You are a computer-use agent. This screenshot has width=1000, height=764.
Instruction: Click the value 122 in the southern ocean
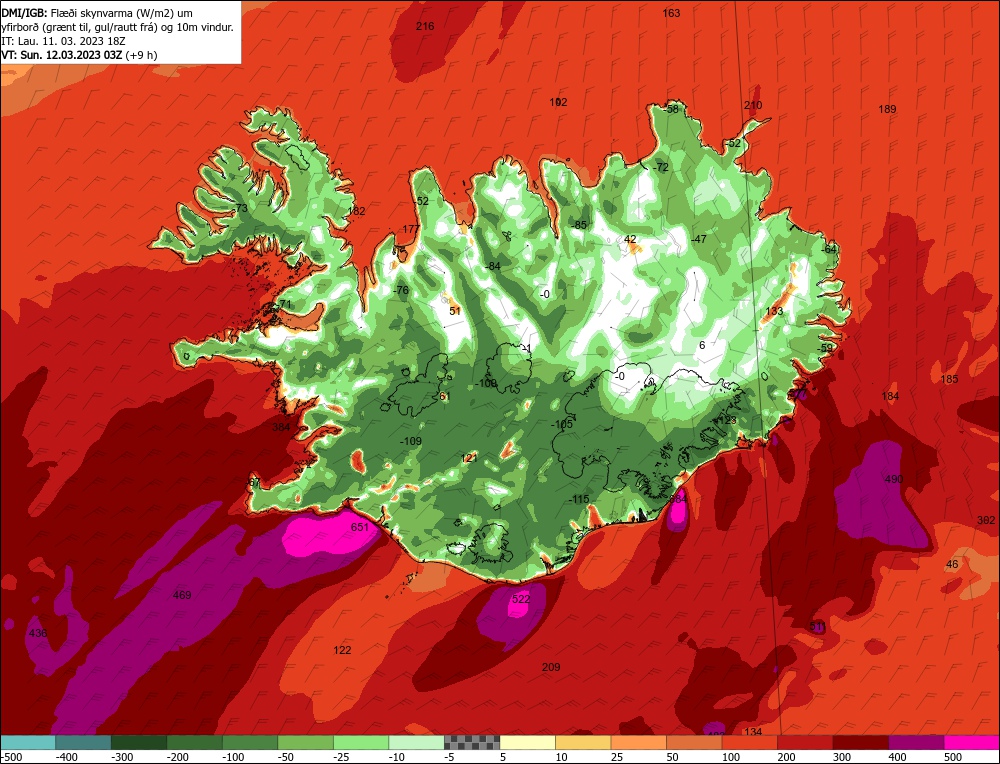(x=342, y=650)
